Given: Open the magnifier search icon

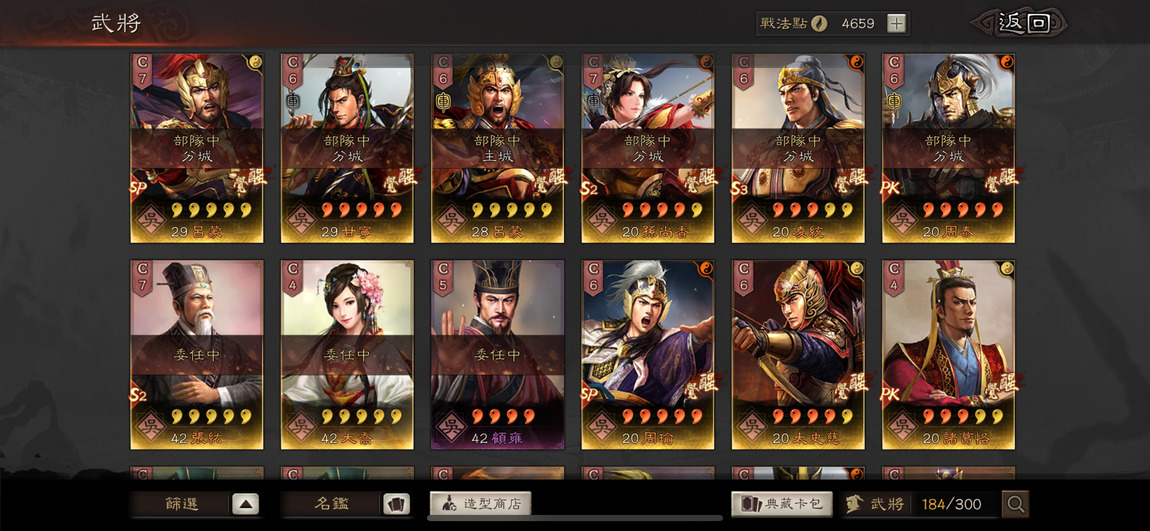Looking at the screenshot, I should pos(1016,504).
